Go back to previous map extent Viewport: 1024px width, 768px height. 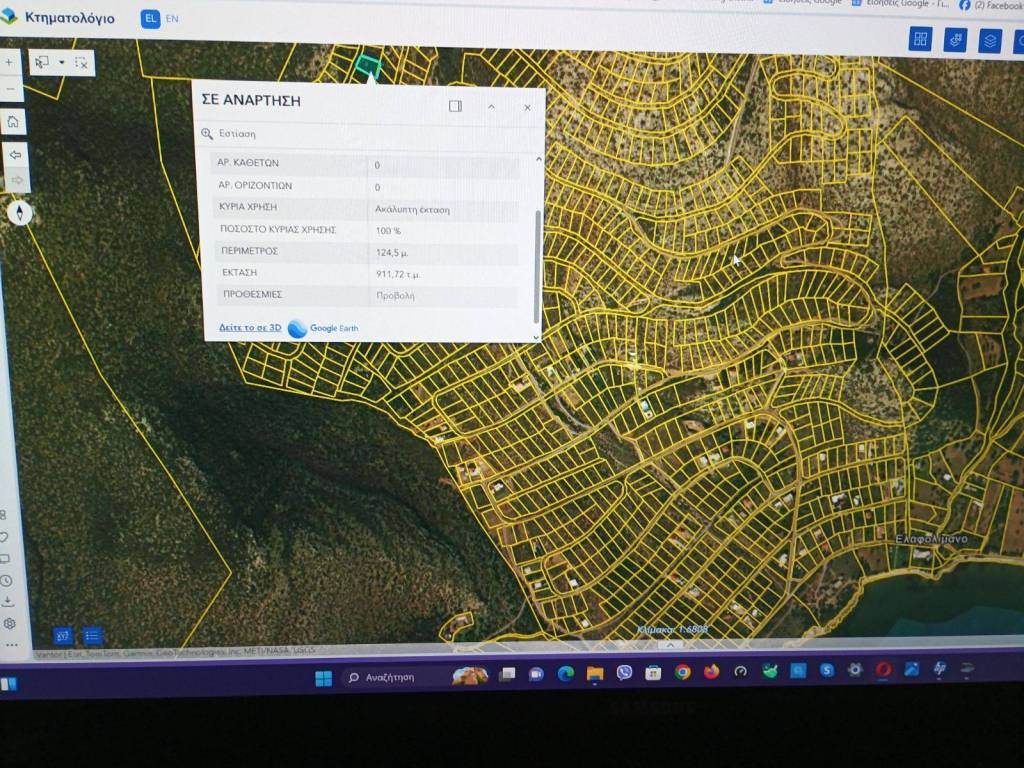15,155
